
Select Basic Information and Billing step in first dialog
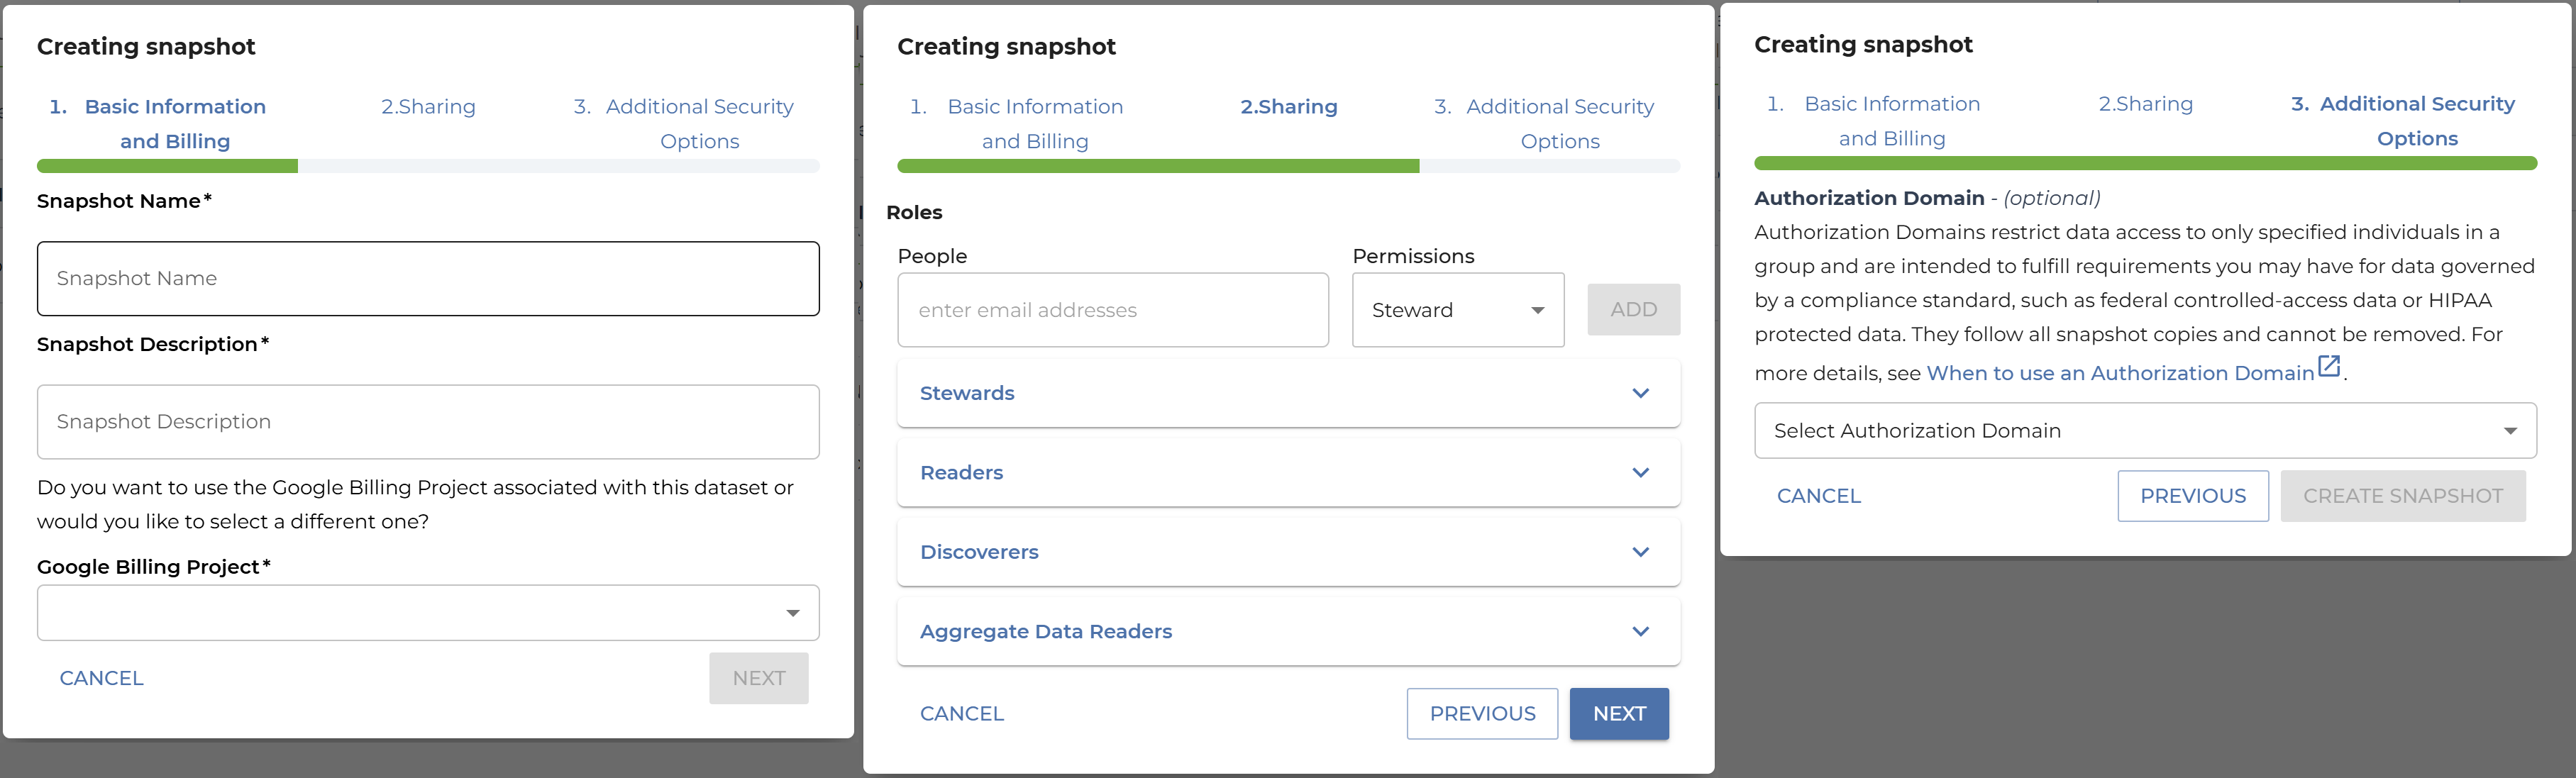coord(158,123)
